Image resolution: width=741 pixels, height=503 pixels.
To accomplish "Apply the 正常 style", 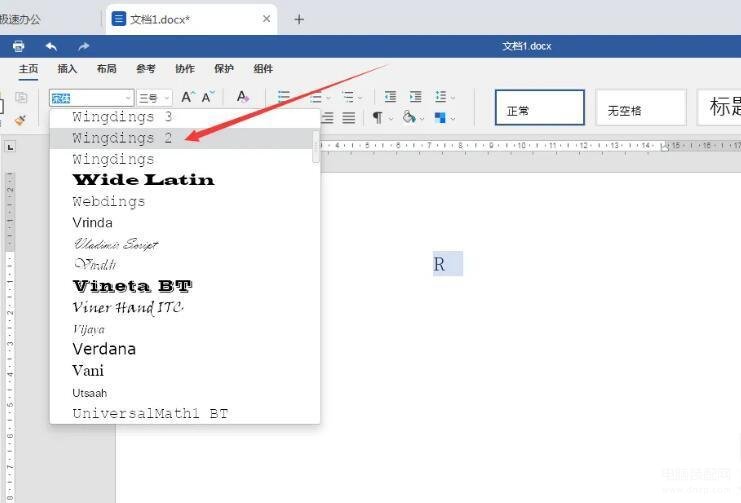I will 540,108.
